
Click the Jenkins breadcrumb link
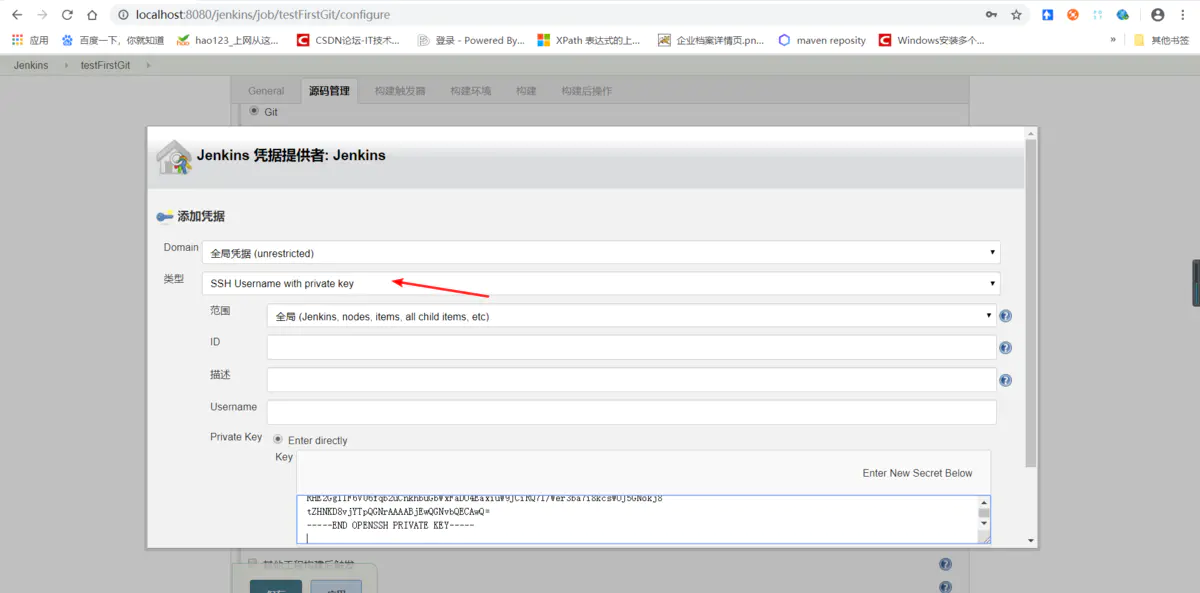click(31, 65)
